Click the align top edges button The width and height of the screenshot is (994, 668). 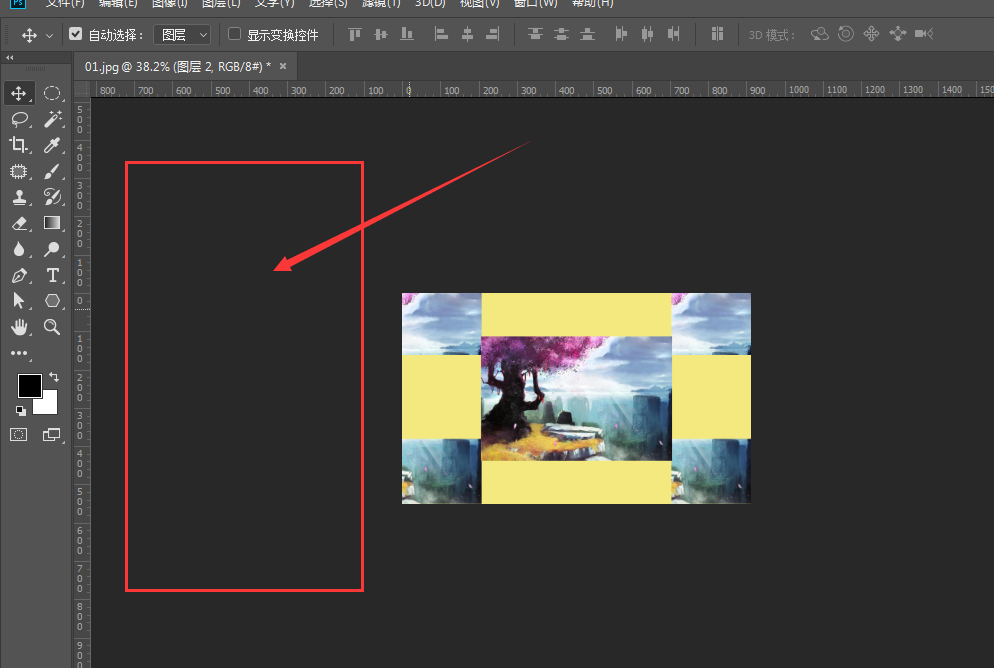click(x=353, y=33)
